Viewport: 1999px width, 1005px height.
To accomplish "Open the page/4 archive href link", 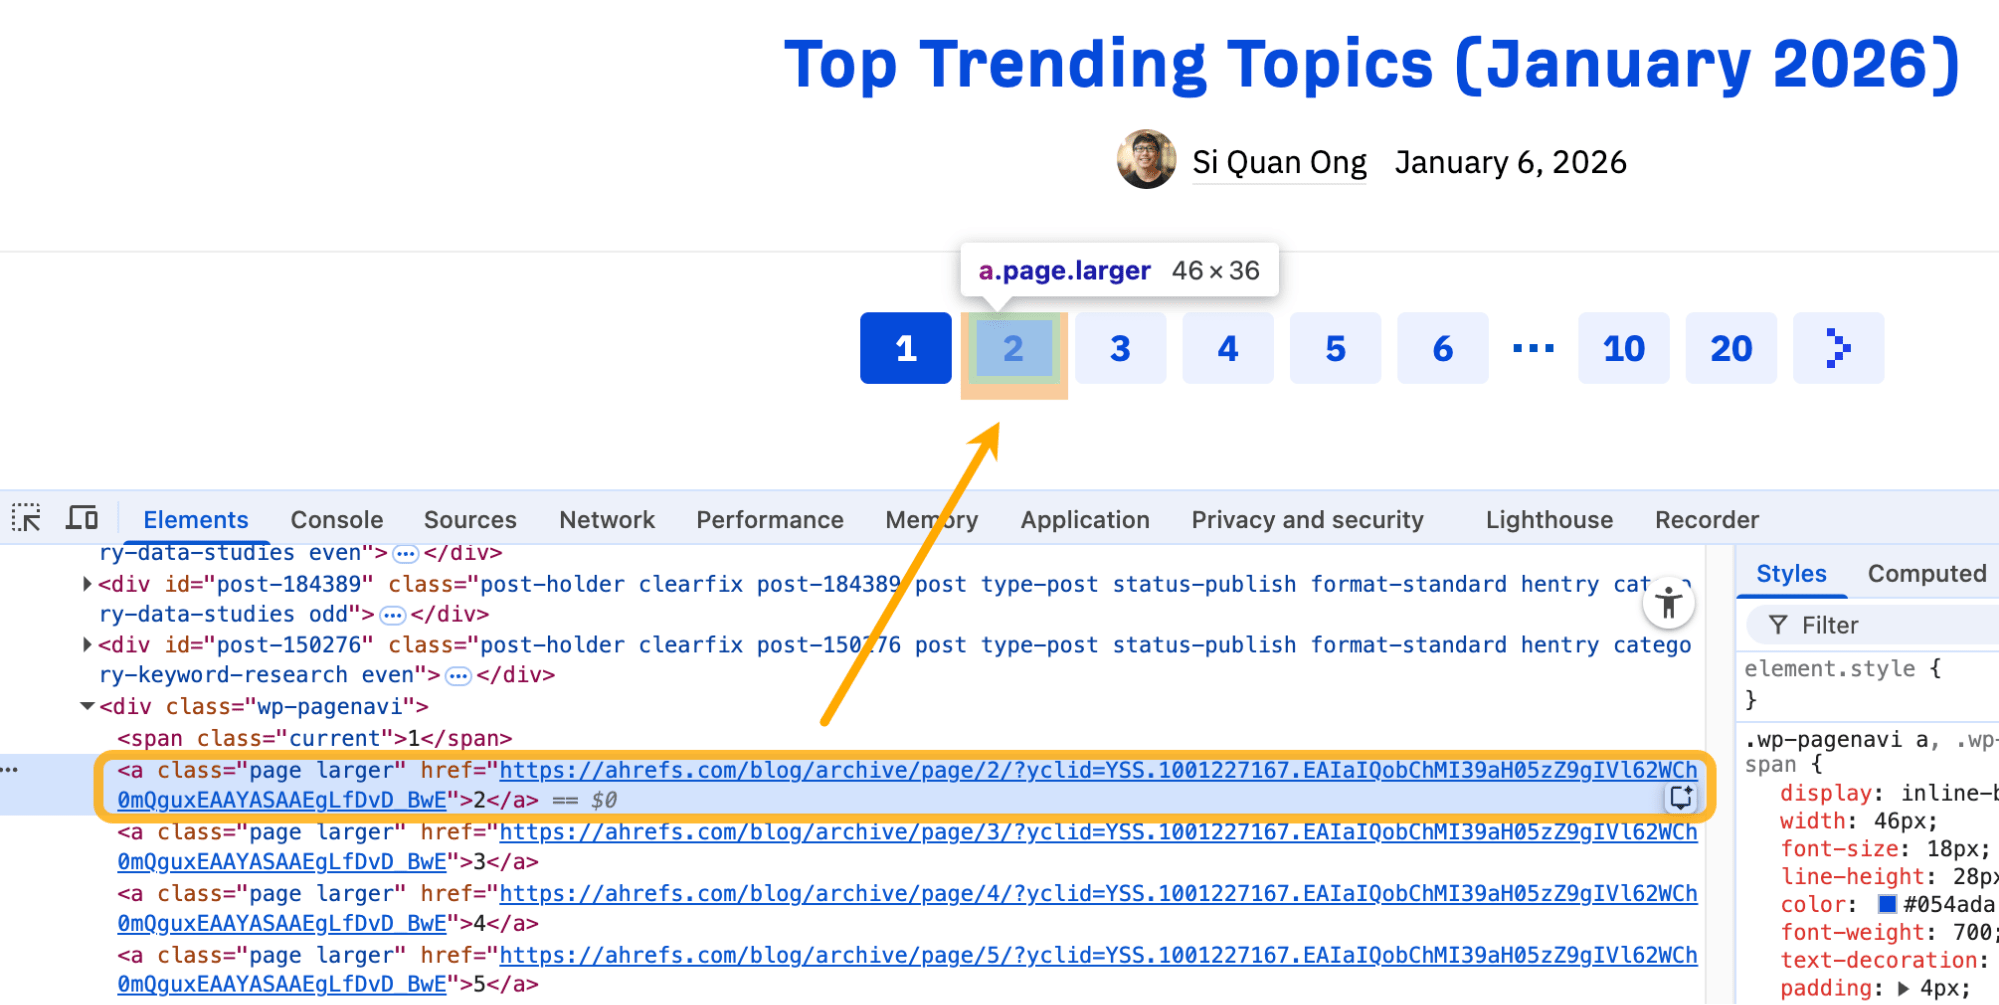I will tap(1097, 894).
